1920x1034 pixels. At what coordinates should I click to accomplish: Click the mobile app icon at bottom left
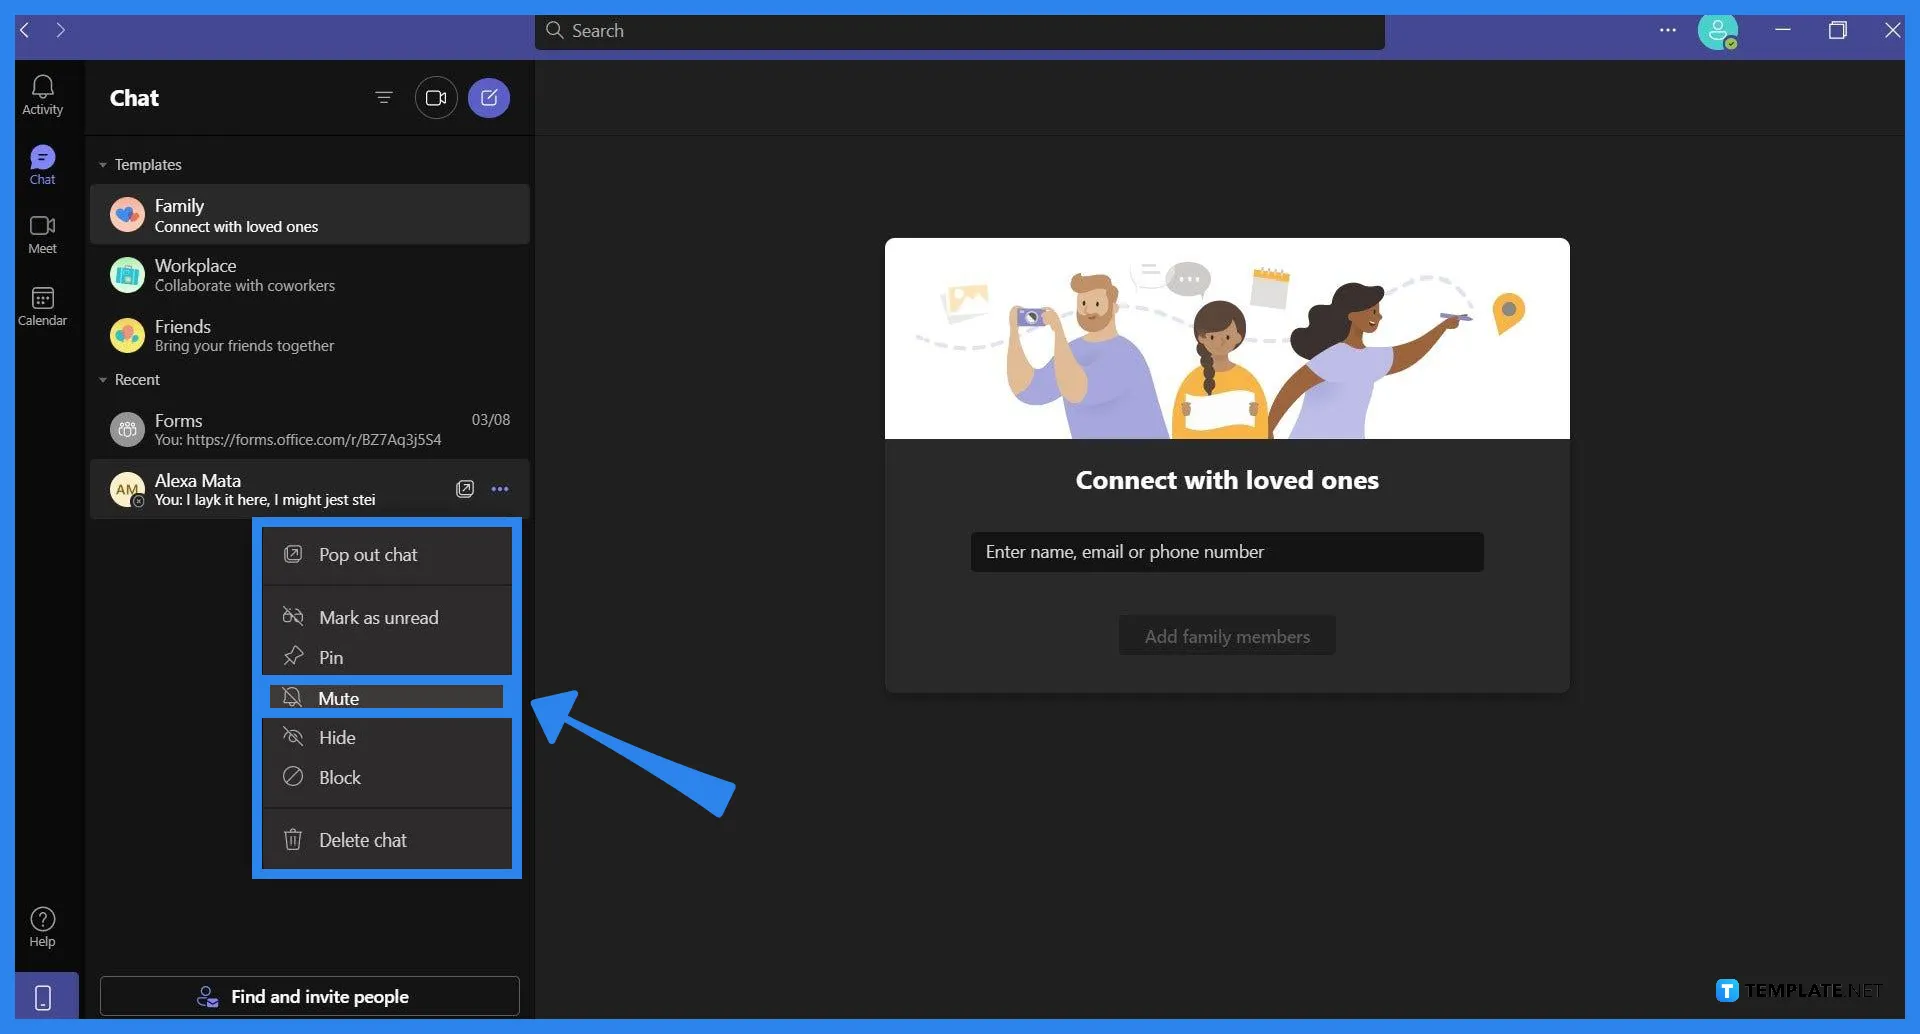pos(42,995)
